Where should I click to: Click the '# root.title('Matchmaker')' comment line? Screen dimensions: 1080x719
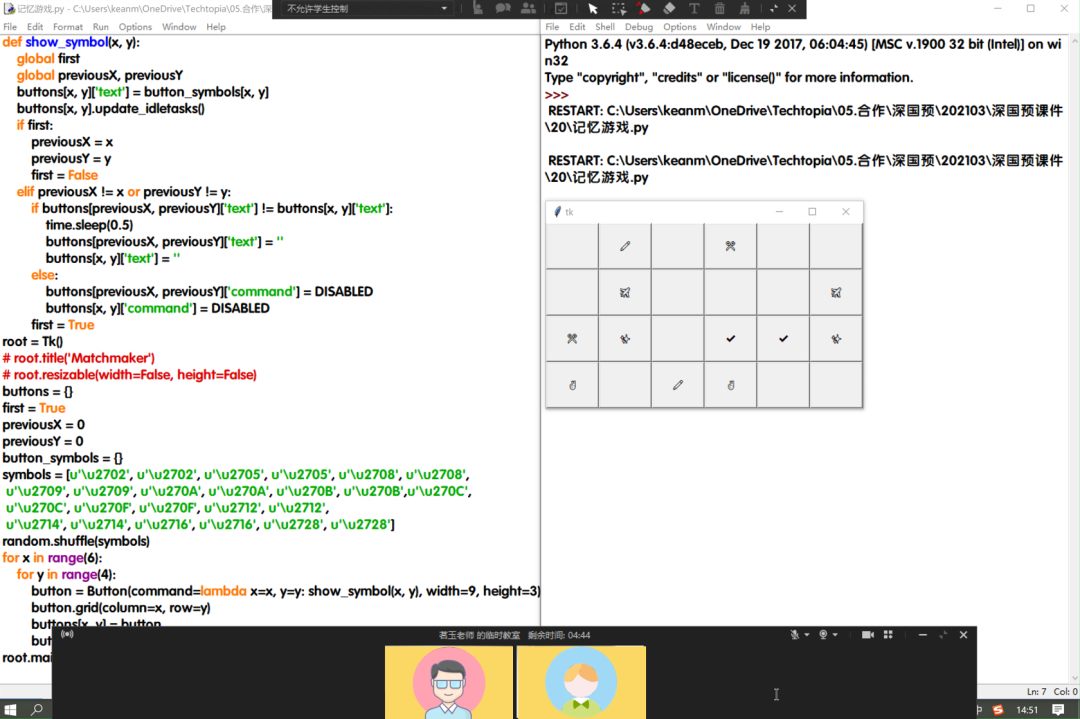tap(79, 358)
